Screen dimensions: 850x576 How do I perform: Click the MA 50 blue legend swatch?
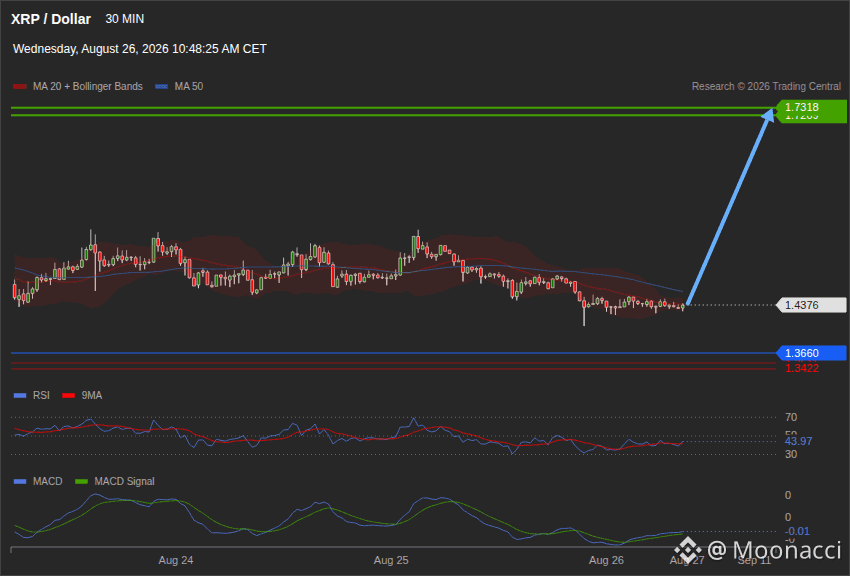point(162,87)
